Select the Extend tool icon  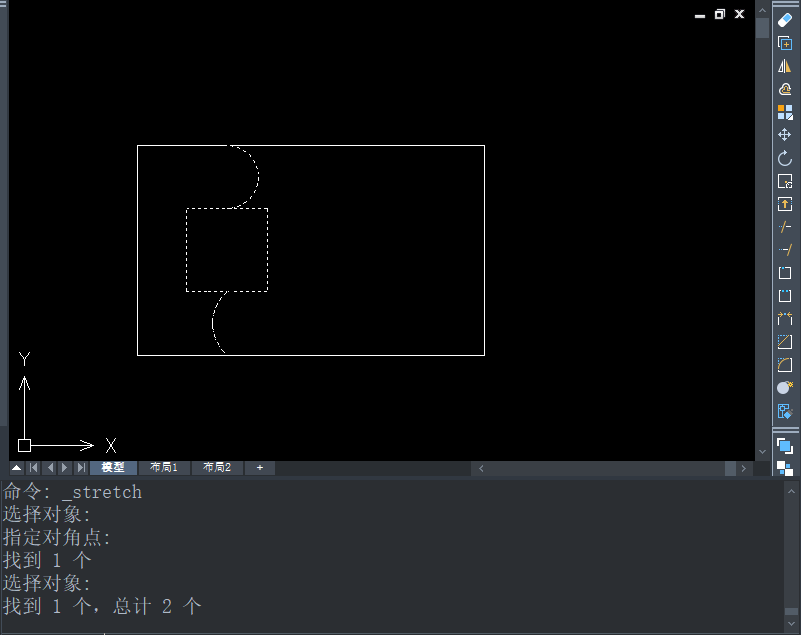[785, 250]
